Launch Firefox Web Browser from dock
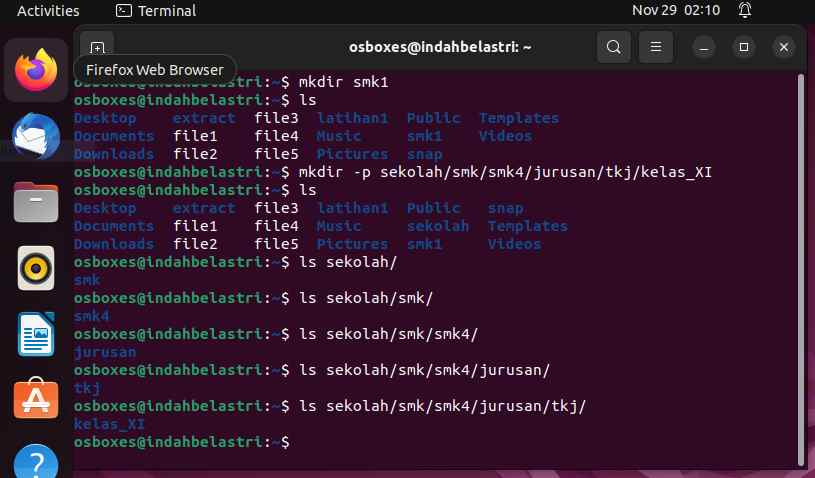Image resolution: width=815 pixels, height=478 pixels. (x=36, y=70)
